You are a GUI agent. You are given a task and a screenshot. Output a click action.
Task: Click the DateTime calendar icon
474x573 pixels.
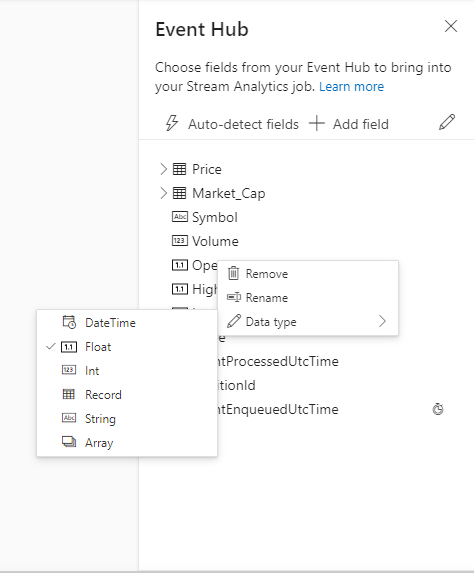tap(69, 322)
